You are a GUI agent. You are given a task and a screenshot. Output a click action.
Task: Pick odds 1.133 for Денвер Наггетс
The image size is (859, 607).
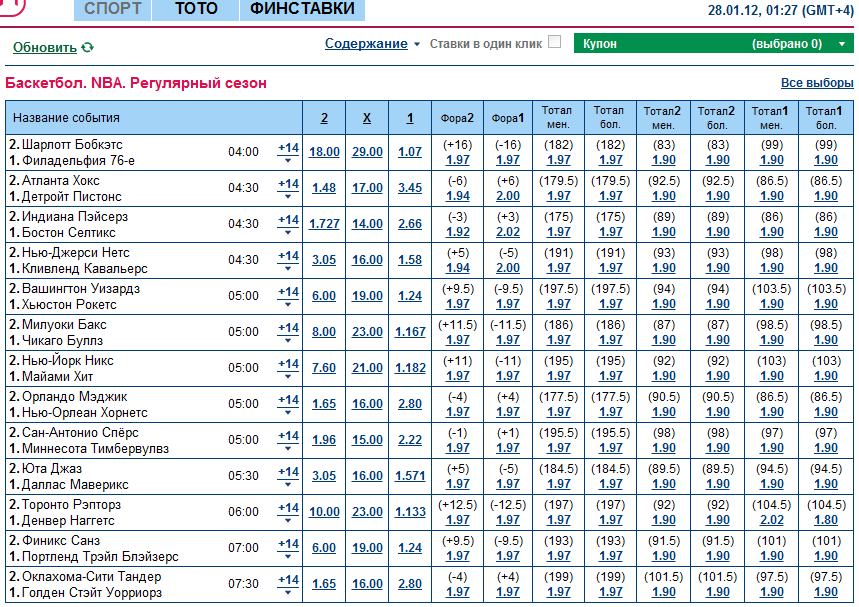[x=410, y=512]
